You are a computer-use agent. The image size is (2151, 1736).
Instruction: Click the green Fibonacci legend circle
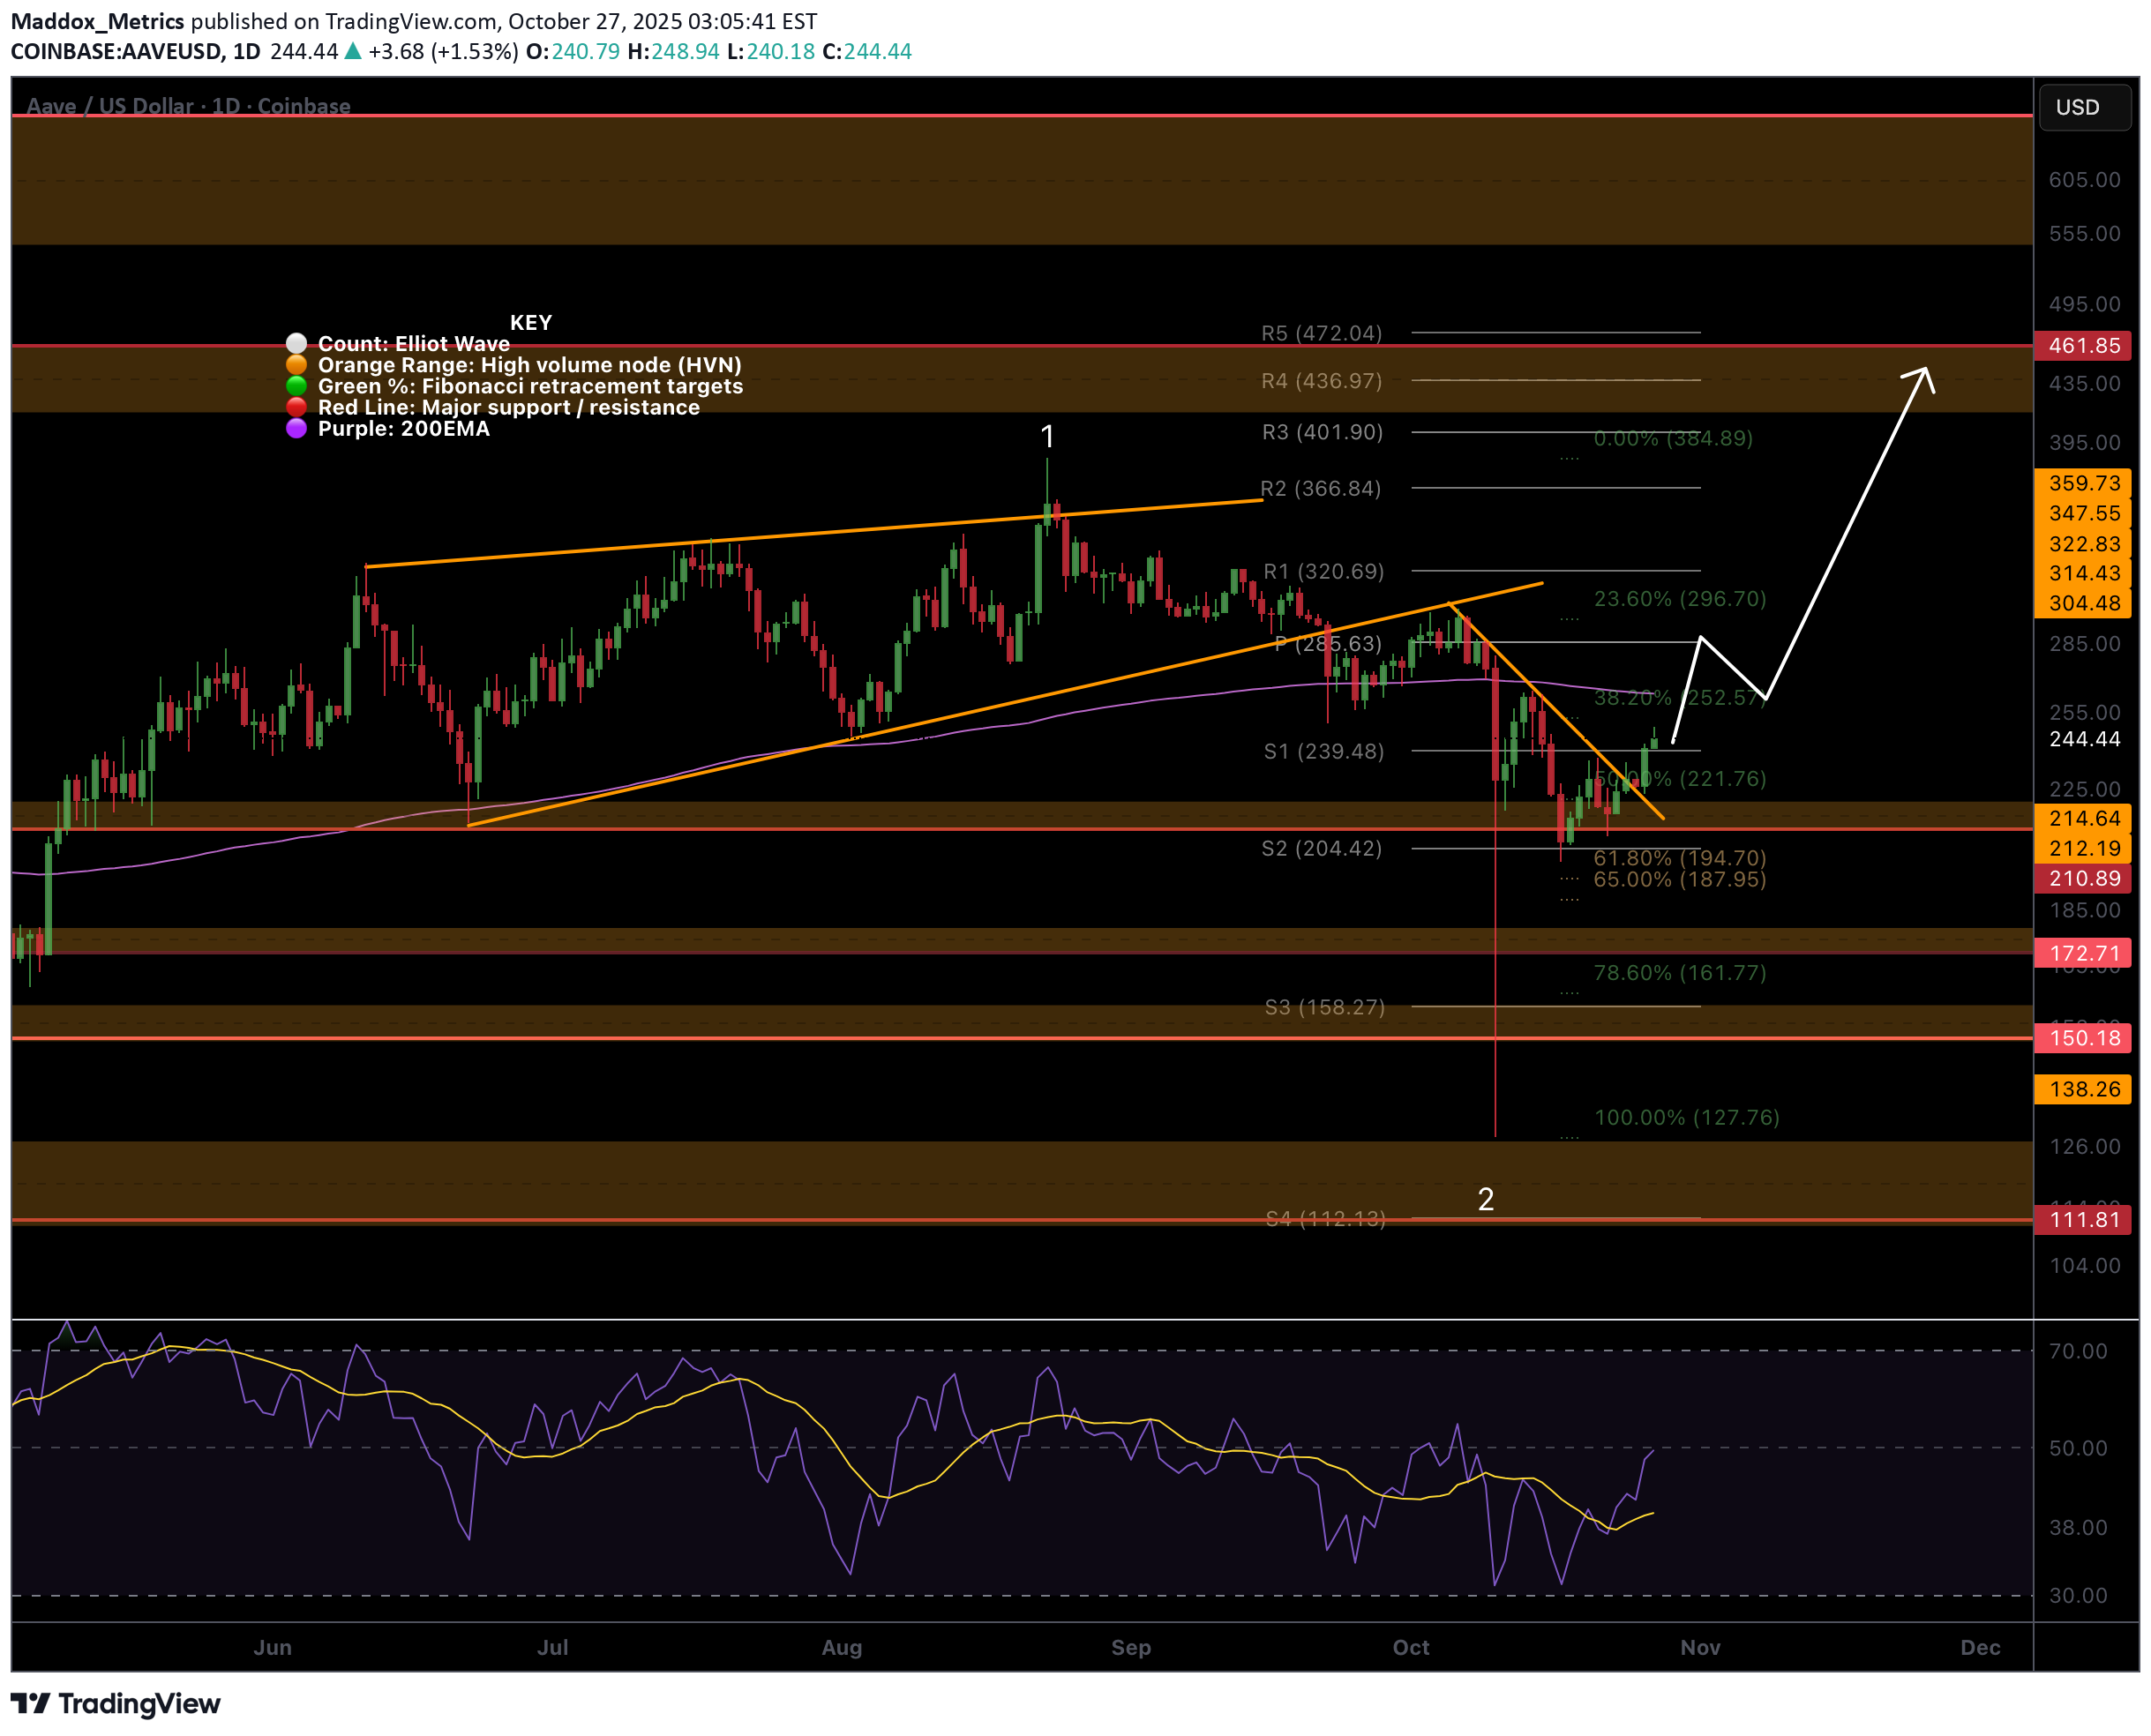coord(296,386)
